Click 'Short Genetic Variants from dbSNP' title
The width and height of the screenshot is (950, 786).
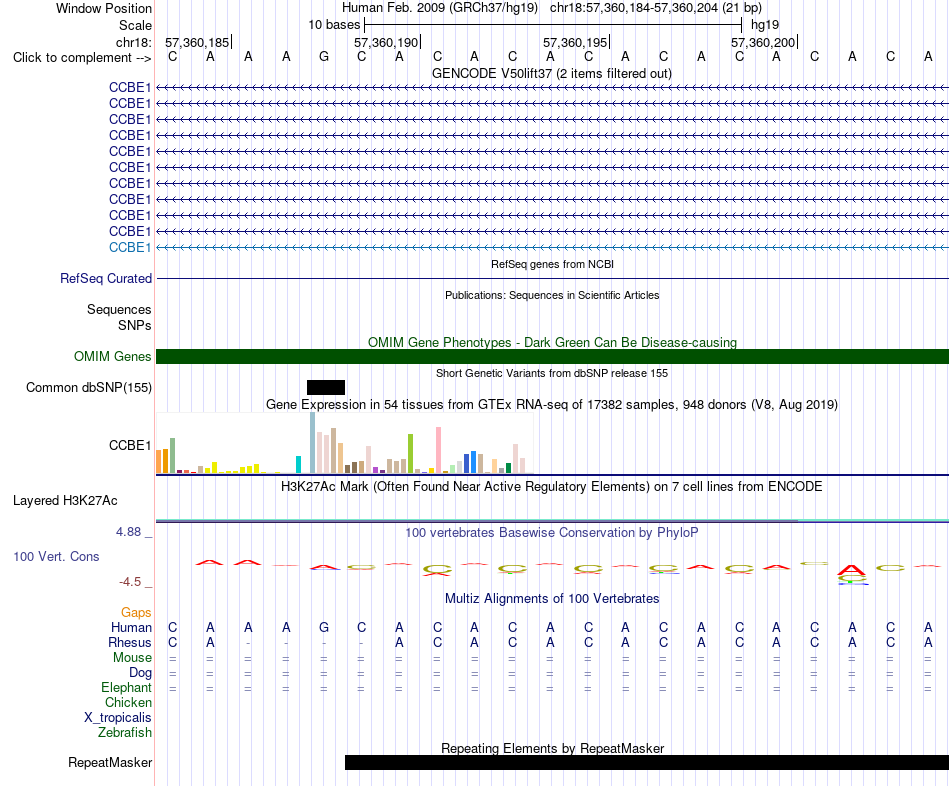pyautogui.click(x=552, y=373)
